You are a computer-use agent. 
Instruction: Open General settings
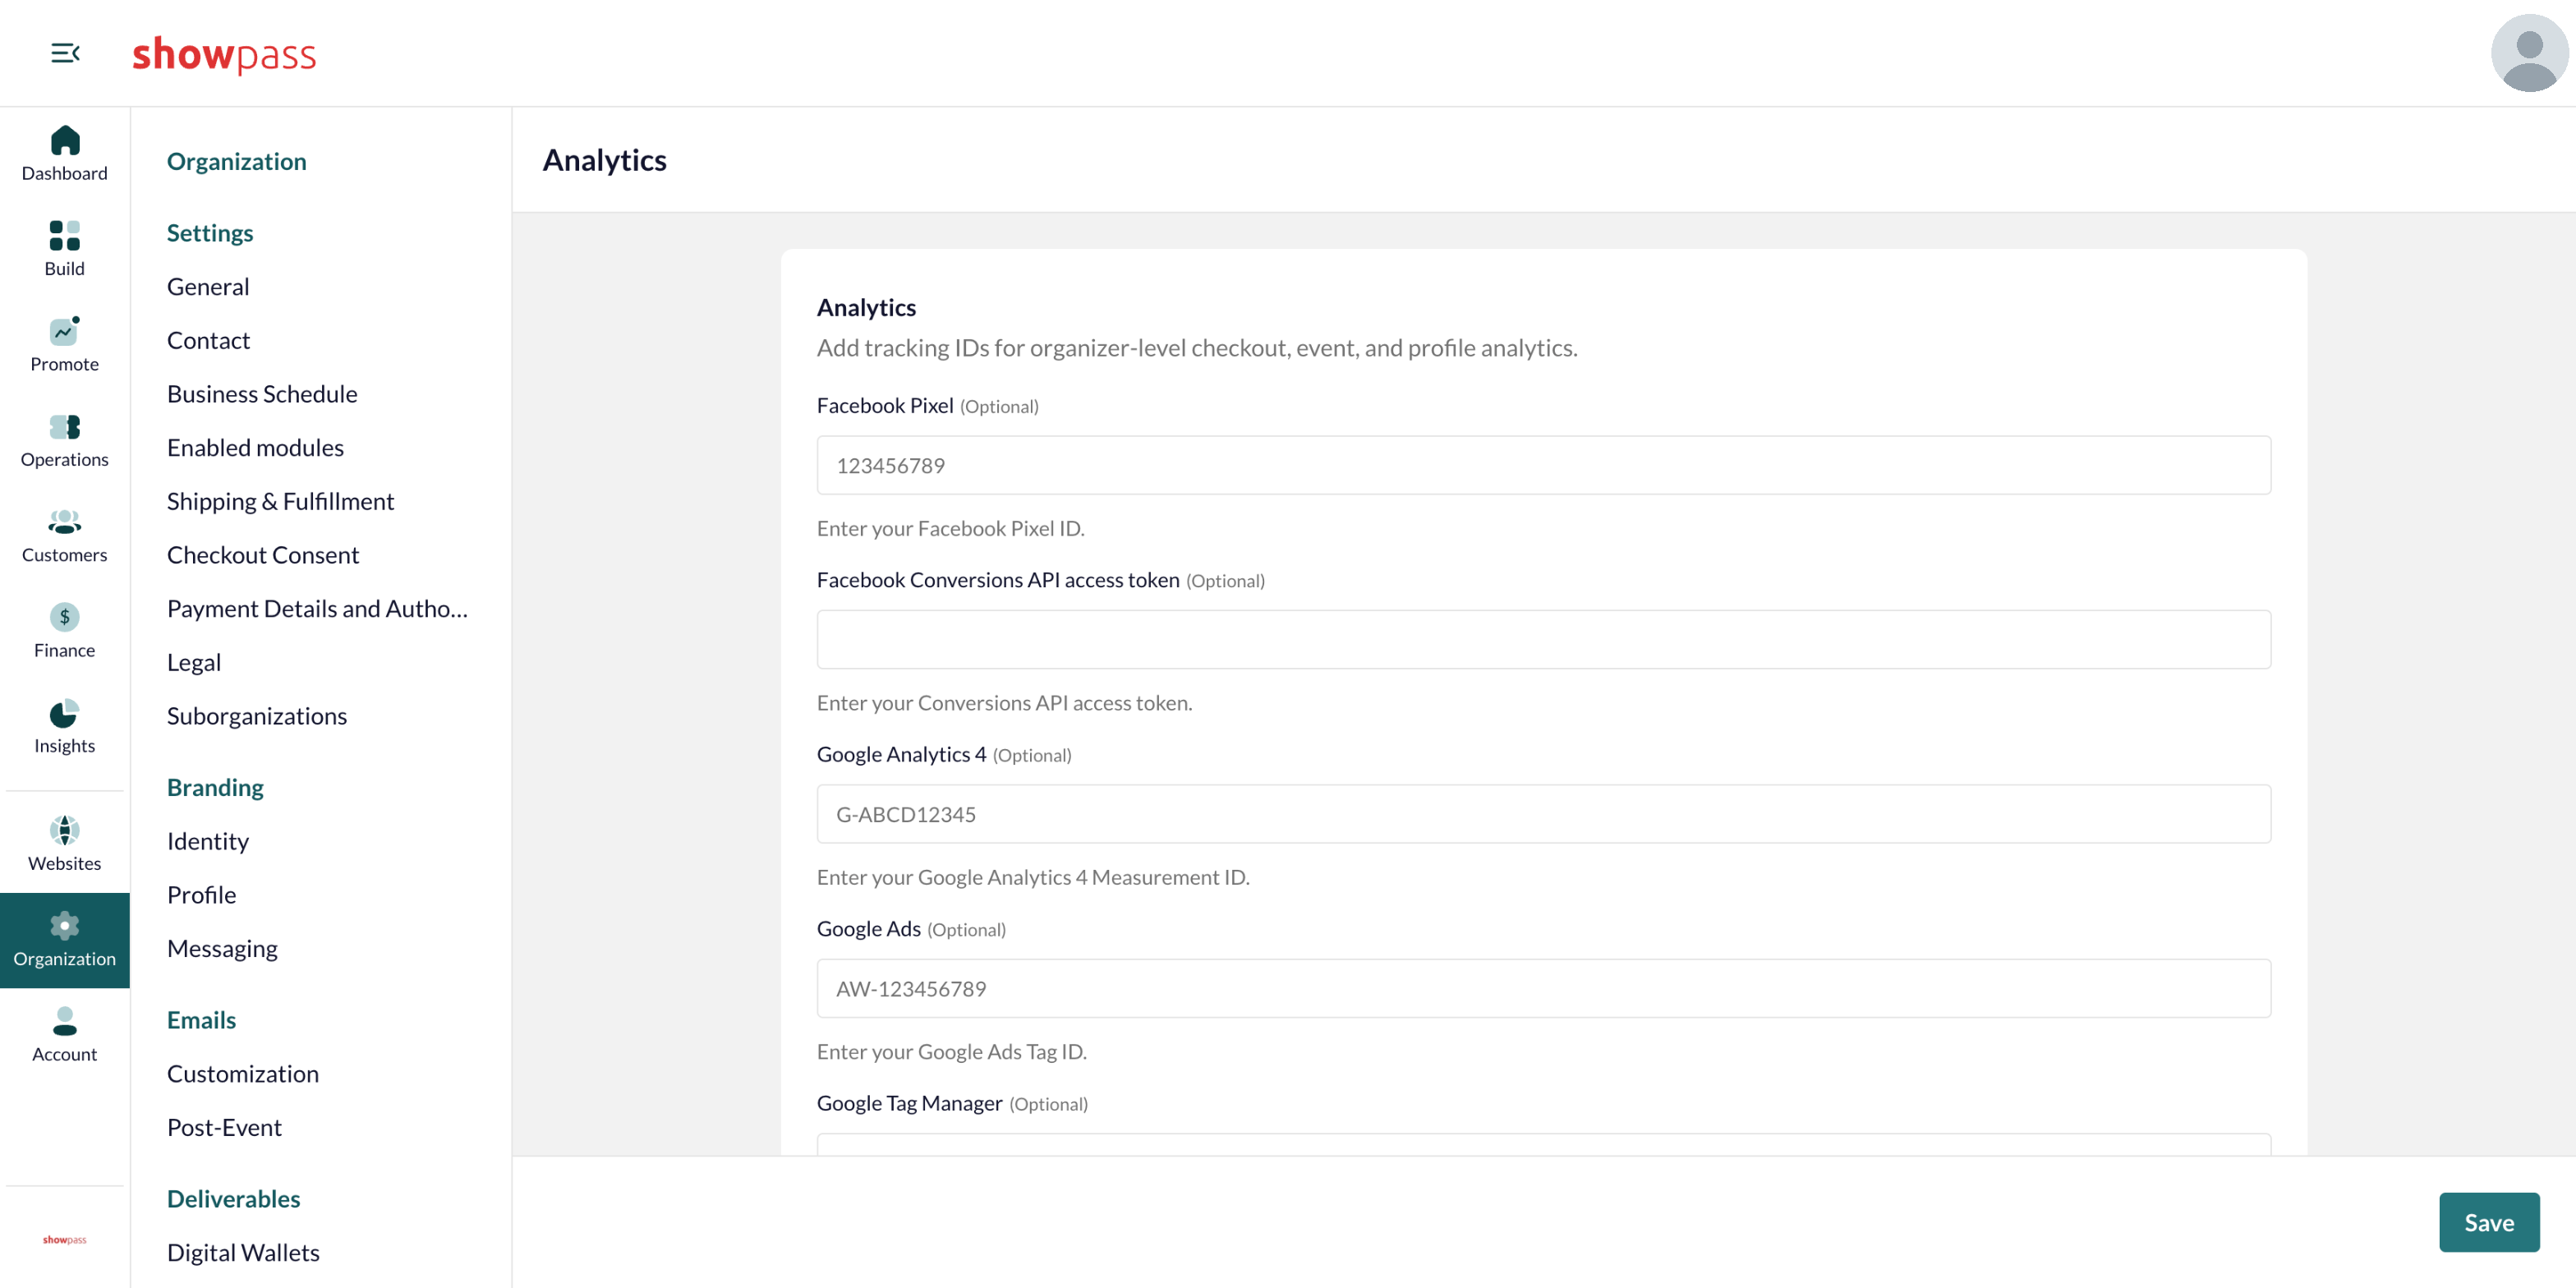208,286
